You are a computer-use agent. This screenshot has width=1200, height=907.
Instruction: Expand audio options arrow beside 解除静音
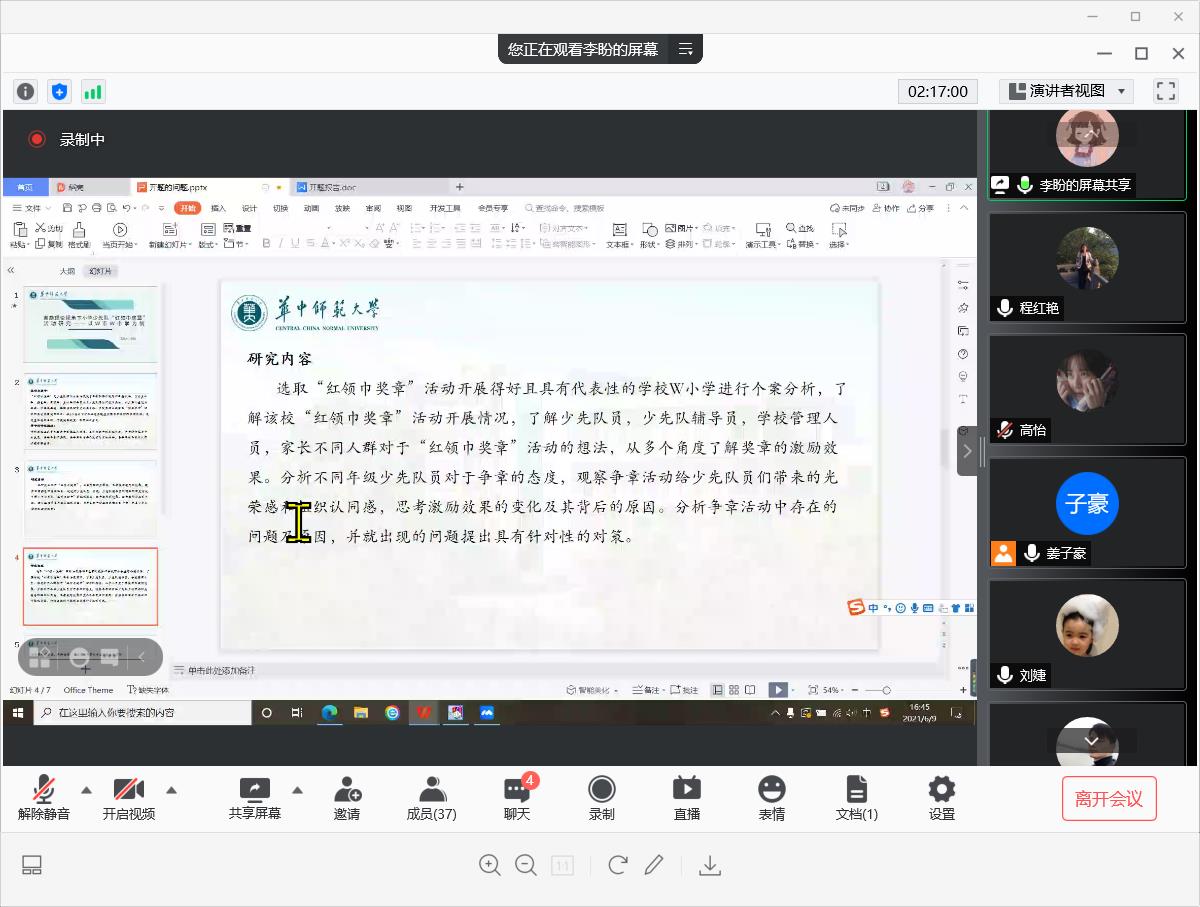pyautogui.click(x=86, y=790)
